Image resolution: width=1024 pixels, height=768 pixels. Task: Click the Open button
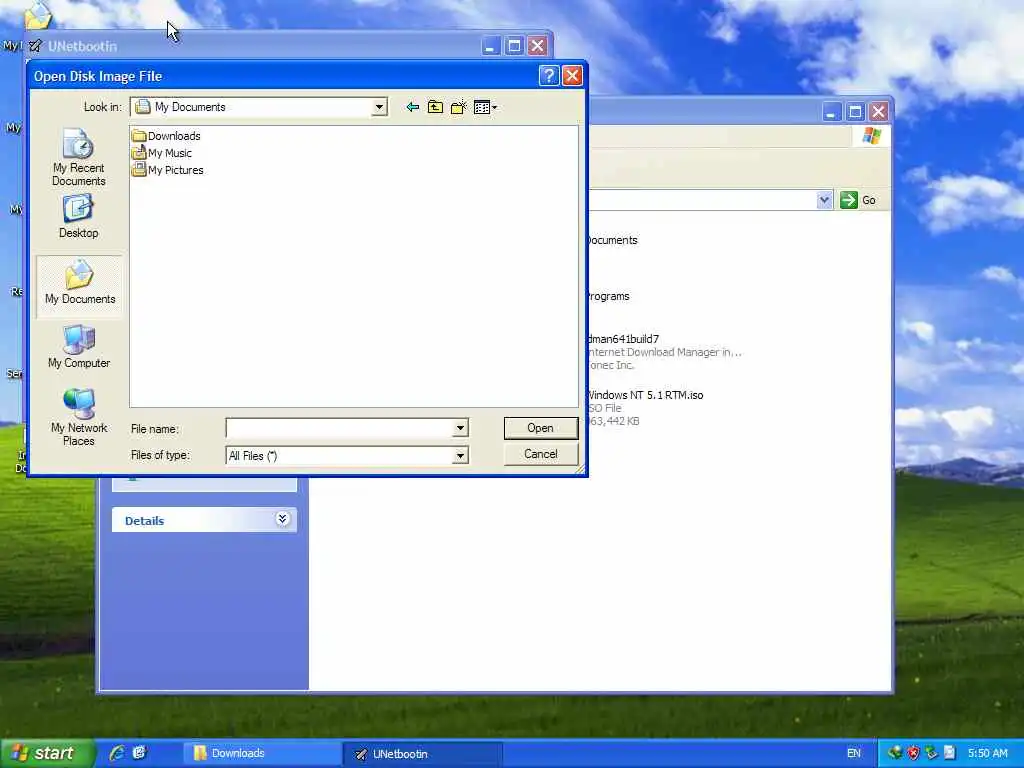pos(541,428)
